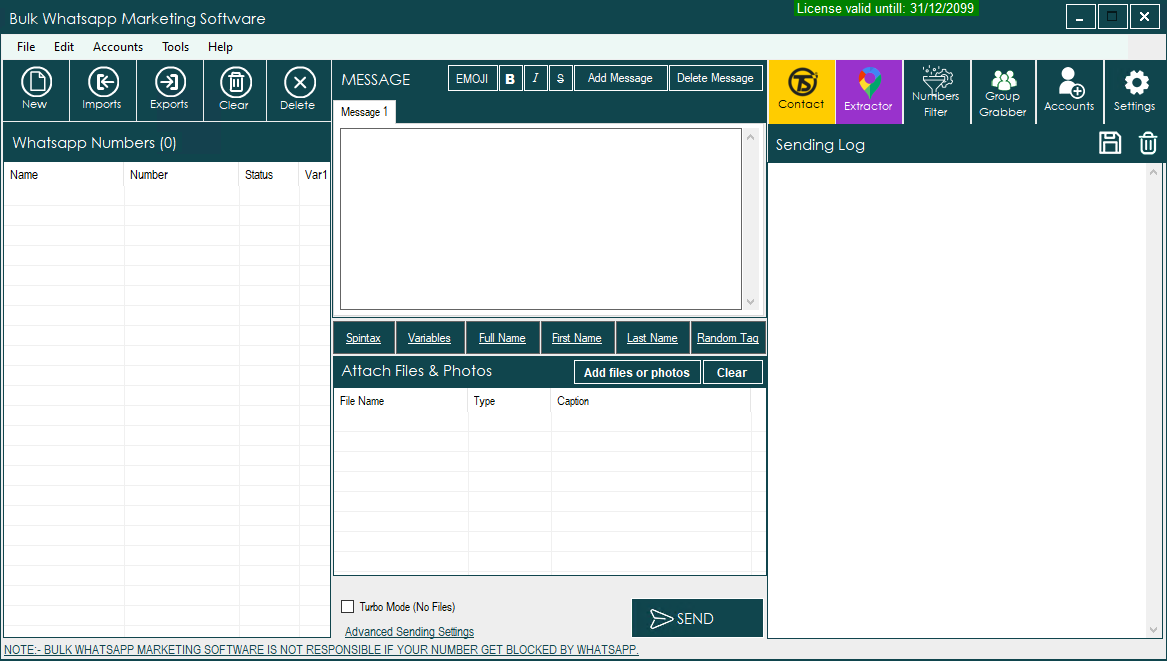This screenshot has height=661, width=1167.
Task: Click the File Name column header
Action: [401, 401]
